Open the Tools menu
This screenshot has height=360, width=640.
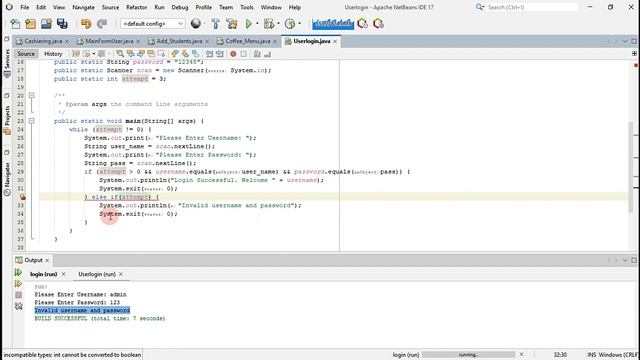(x=247, y=7)
